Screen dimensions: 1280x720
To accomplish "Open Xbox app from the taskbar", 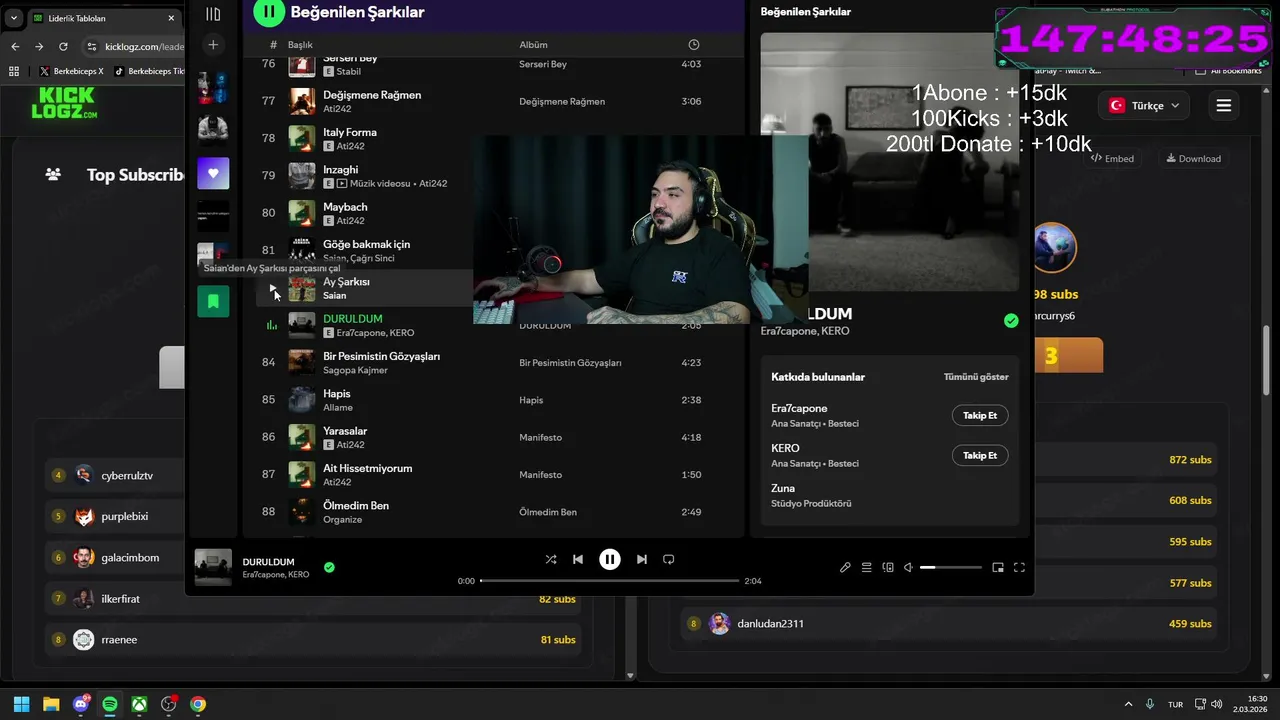I will 139,704.
